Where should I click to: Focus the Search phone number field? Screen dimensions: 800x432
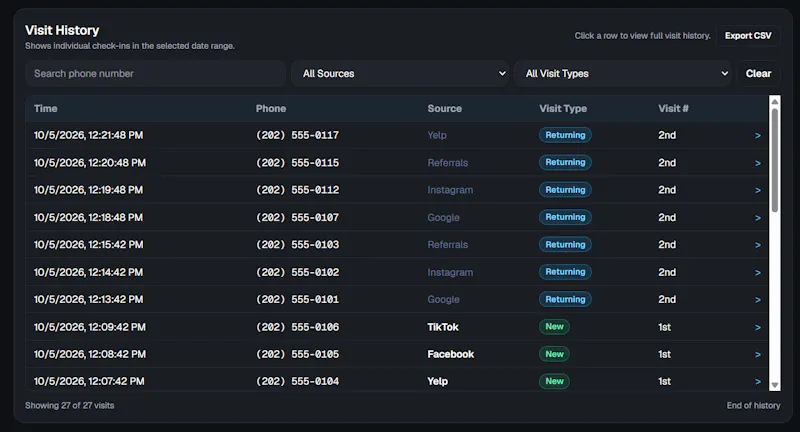pyautogui.click(x=155, y=73)
